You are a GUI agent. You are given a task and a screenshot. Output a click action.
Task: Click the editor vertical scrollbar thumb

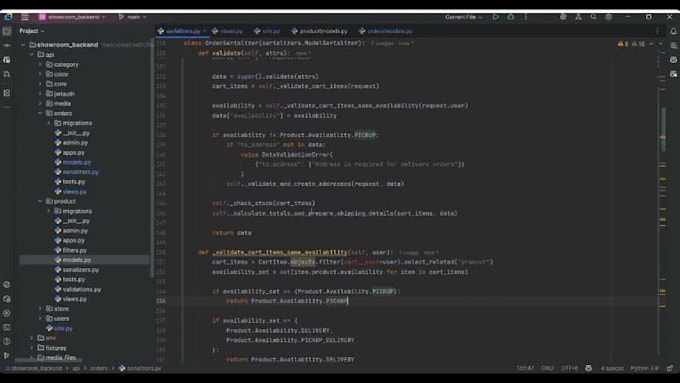point(664,129)
